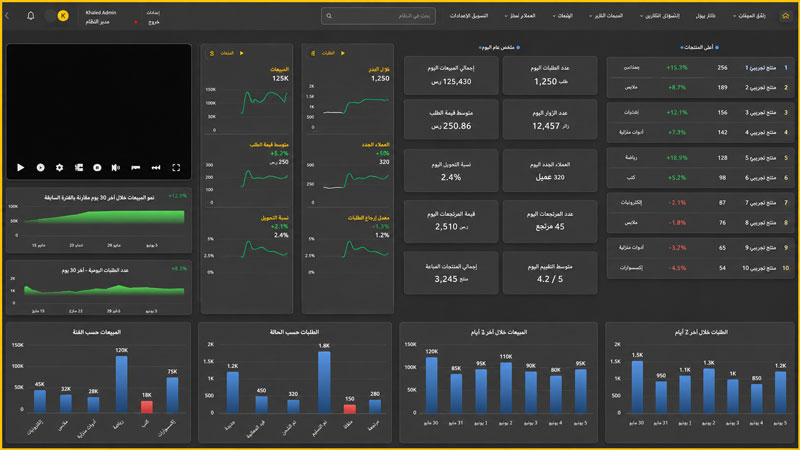The height and width of the screenshot is (450, 800).
Task: Click the +12.5% badge on sales growth chart
Action: click(x=178, y=196)
